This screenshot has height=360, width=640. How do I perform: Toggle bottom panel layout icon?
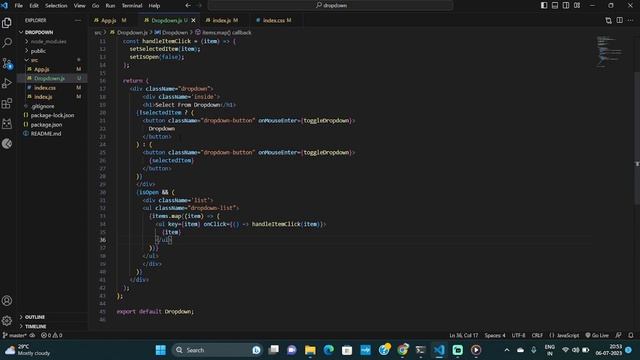pos(555,5)
